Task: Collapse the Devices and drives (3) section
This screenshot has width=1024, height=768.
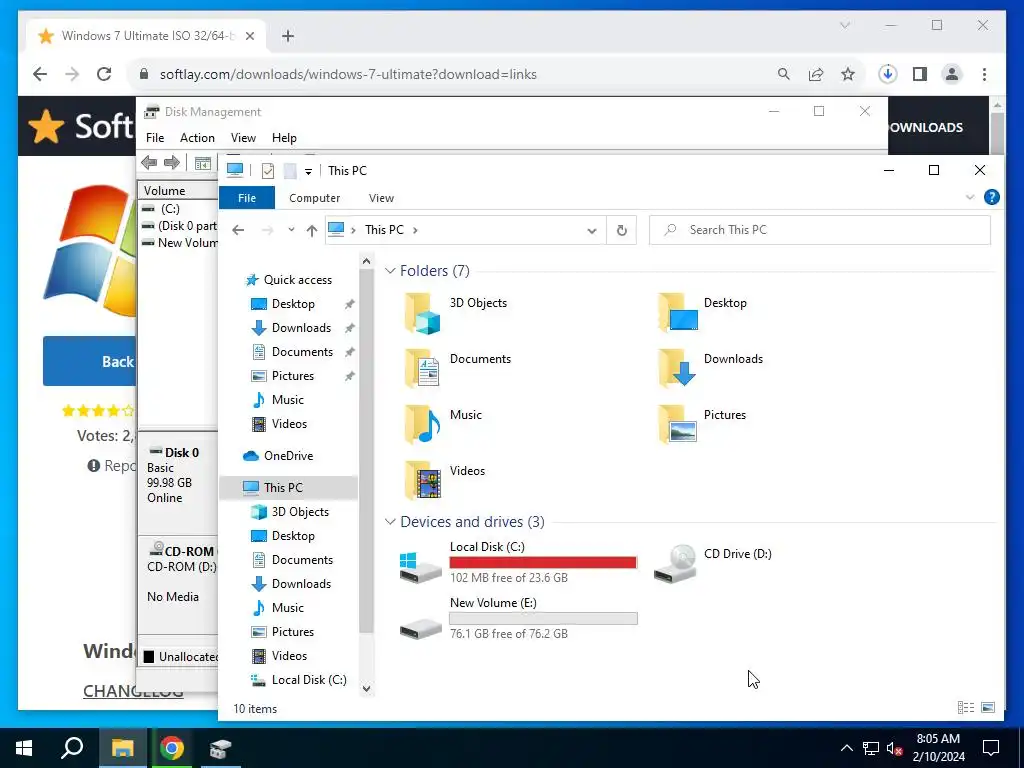Action: pyautogui.click(x=390, y=522)
